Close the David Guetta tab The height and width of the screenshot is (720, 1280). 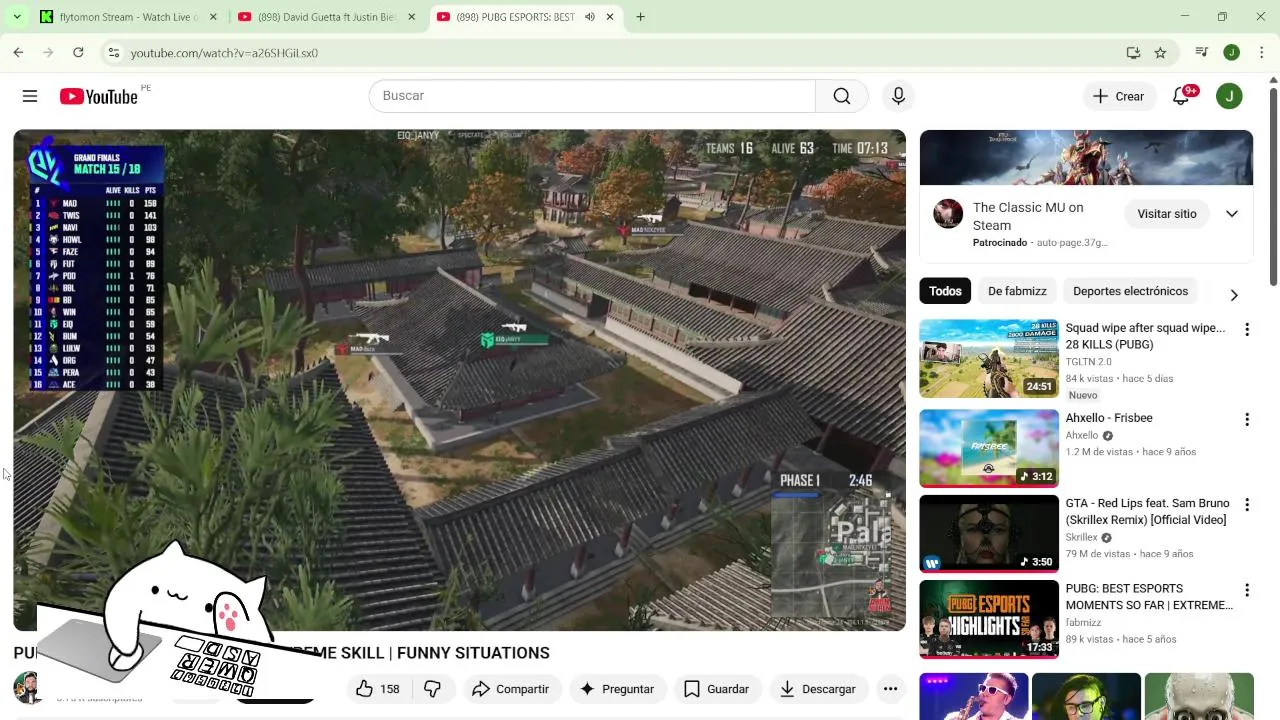pos(411,17)
